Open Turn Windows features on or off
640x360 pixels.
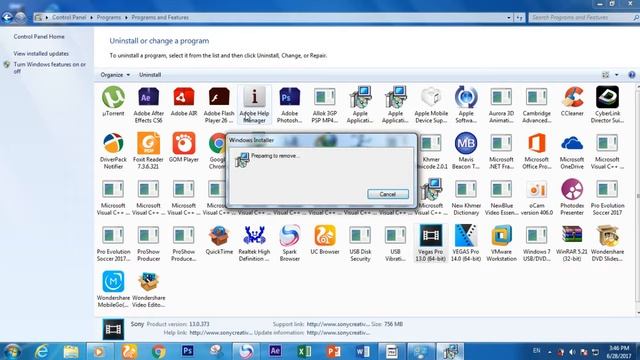point(49,68)
